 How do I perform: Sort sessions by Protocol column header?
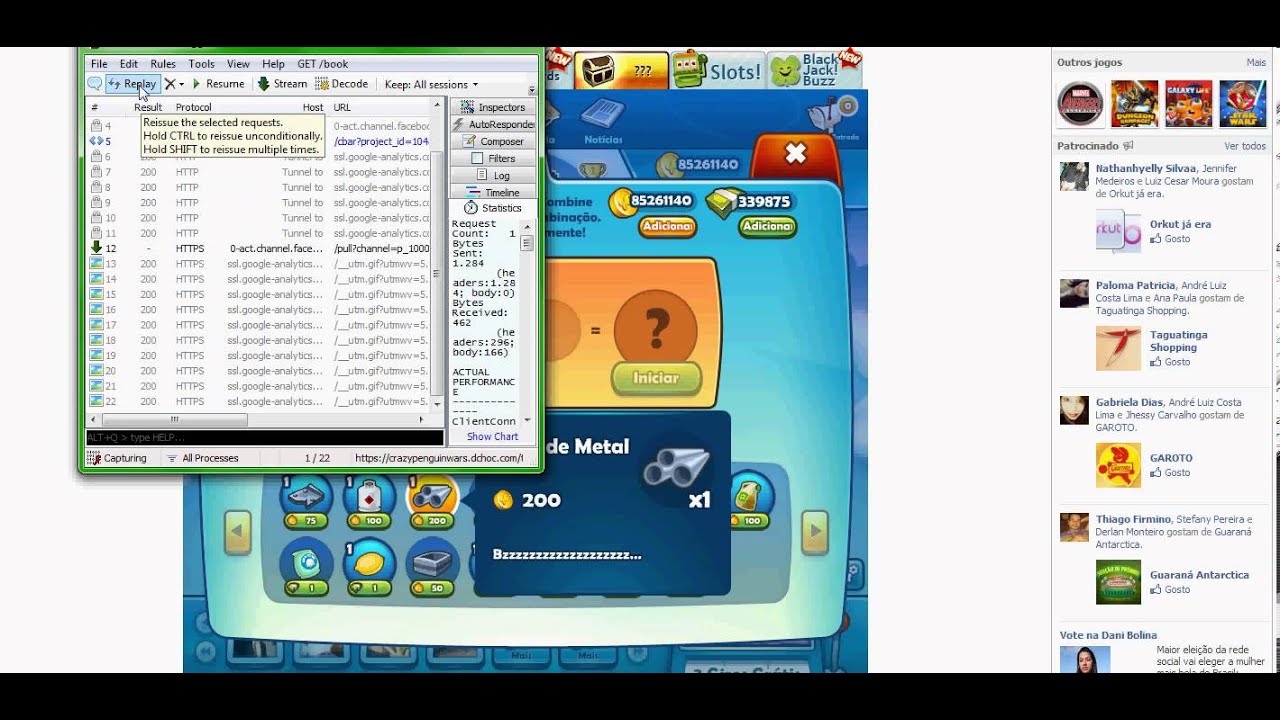(x=193, y=107)
